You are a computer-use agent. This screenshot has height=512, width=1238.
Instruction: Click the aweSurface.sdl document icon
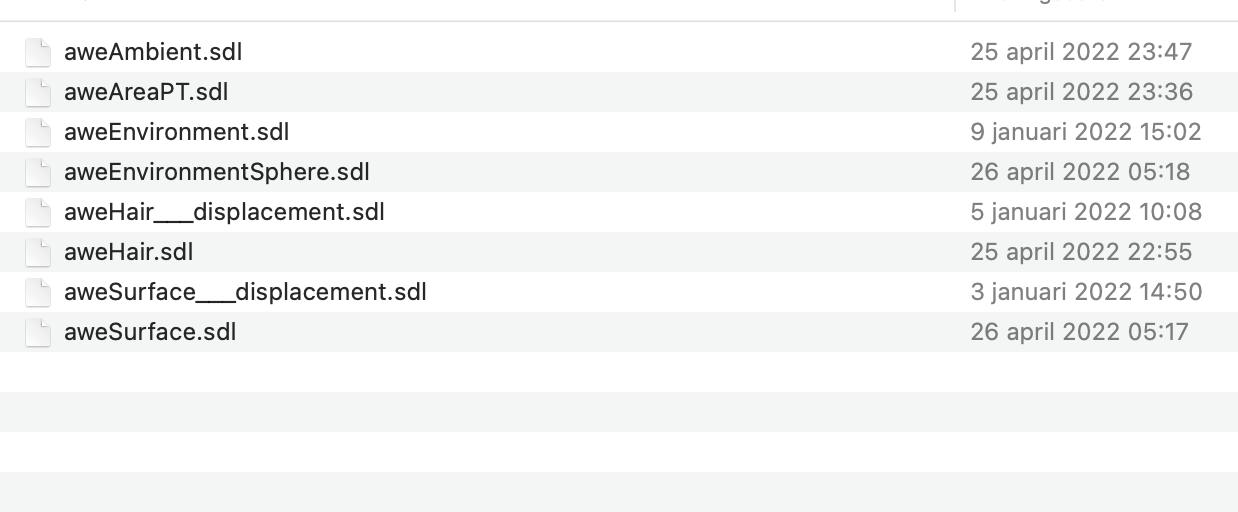(x=38, y=332)
